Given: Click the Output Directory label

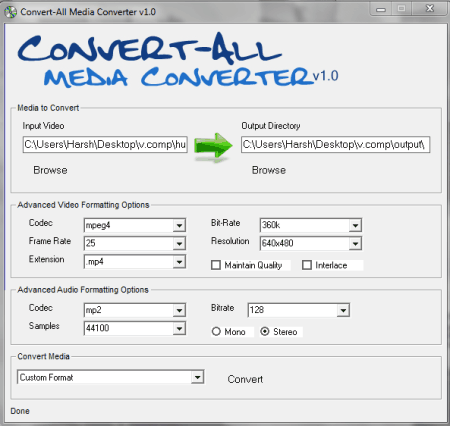Looking at the screenshot, I should point(271,126).
